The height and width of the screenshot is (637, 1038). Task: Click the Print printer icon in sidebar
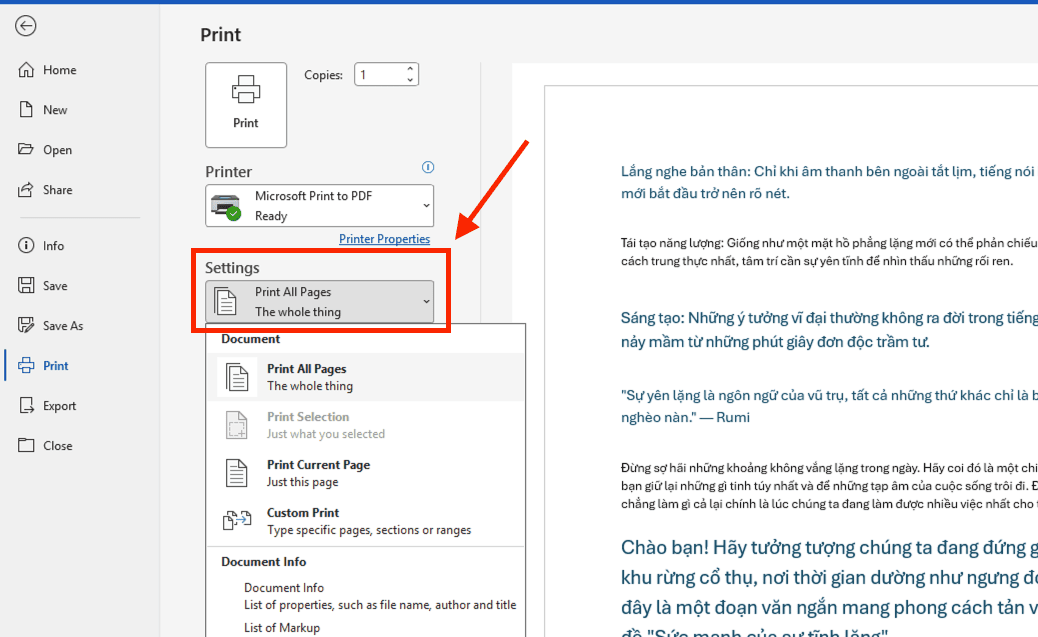click(x=26, y=365)
